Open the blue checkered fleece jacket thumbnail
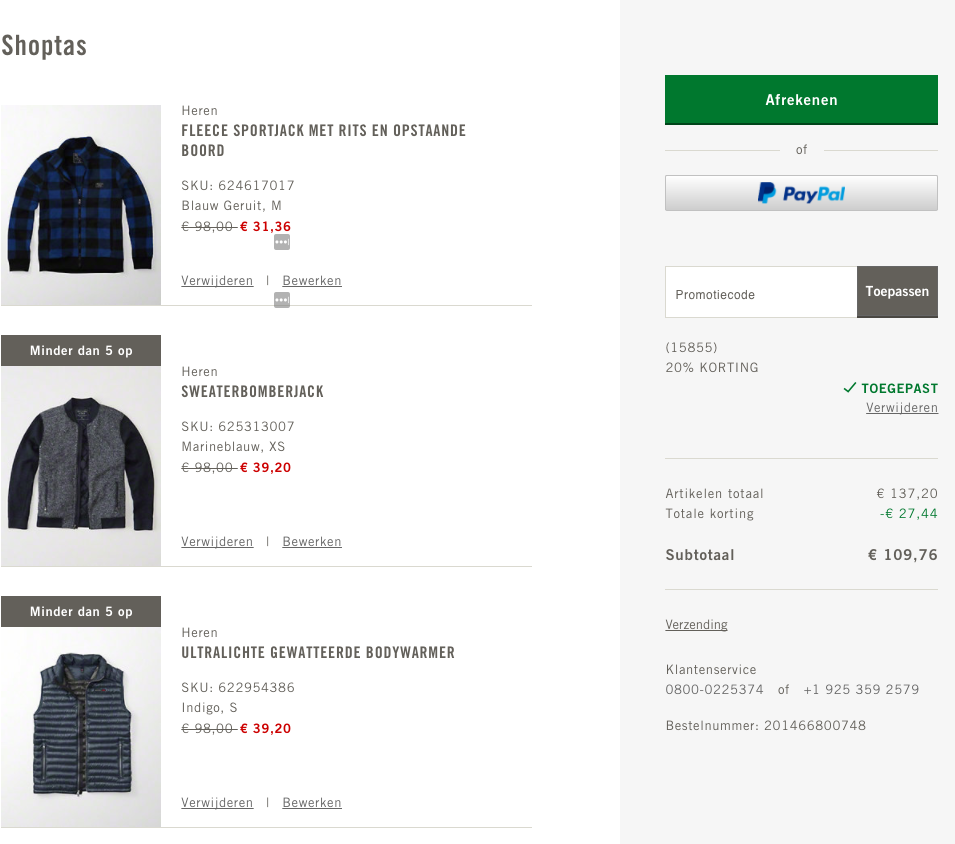This screenshot has height=844, width=955. point(81,205)
